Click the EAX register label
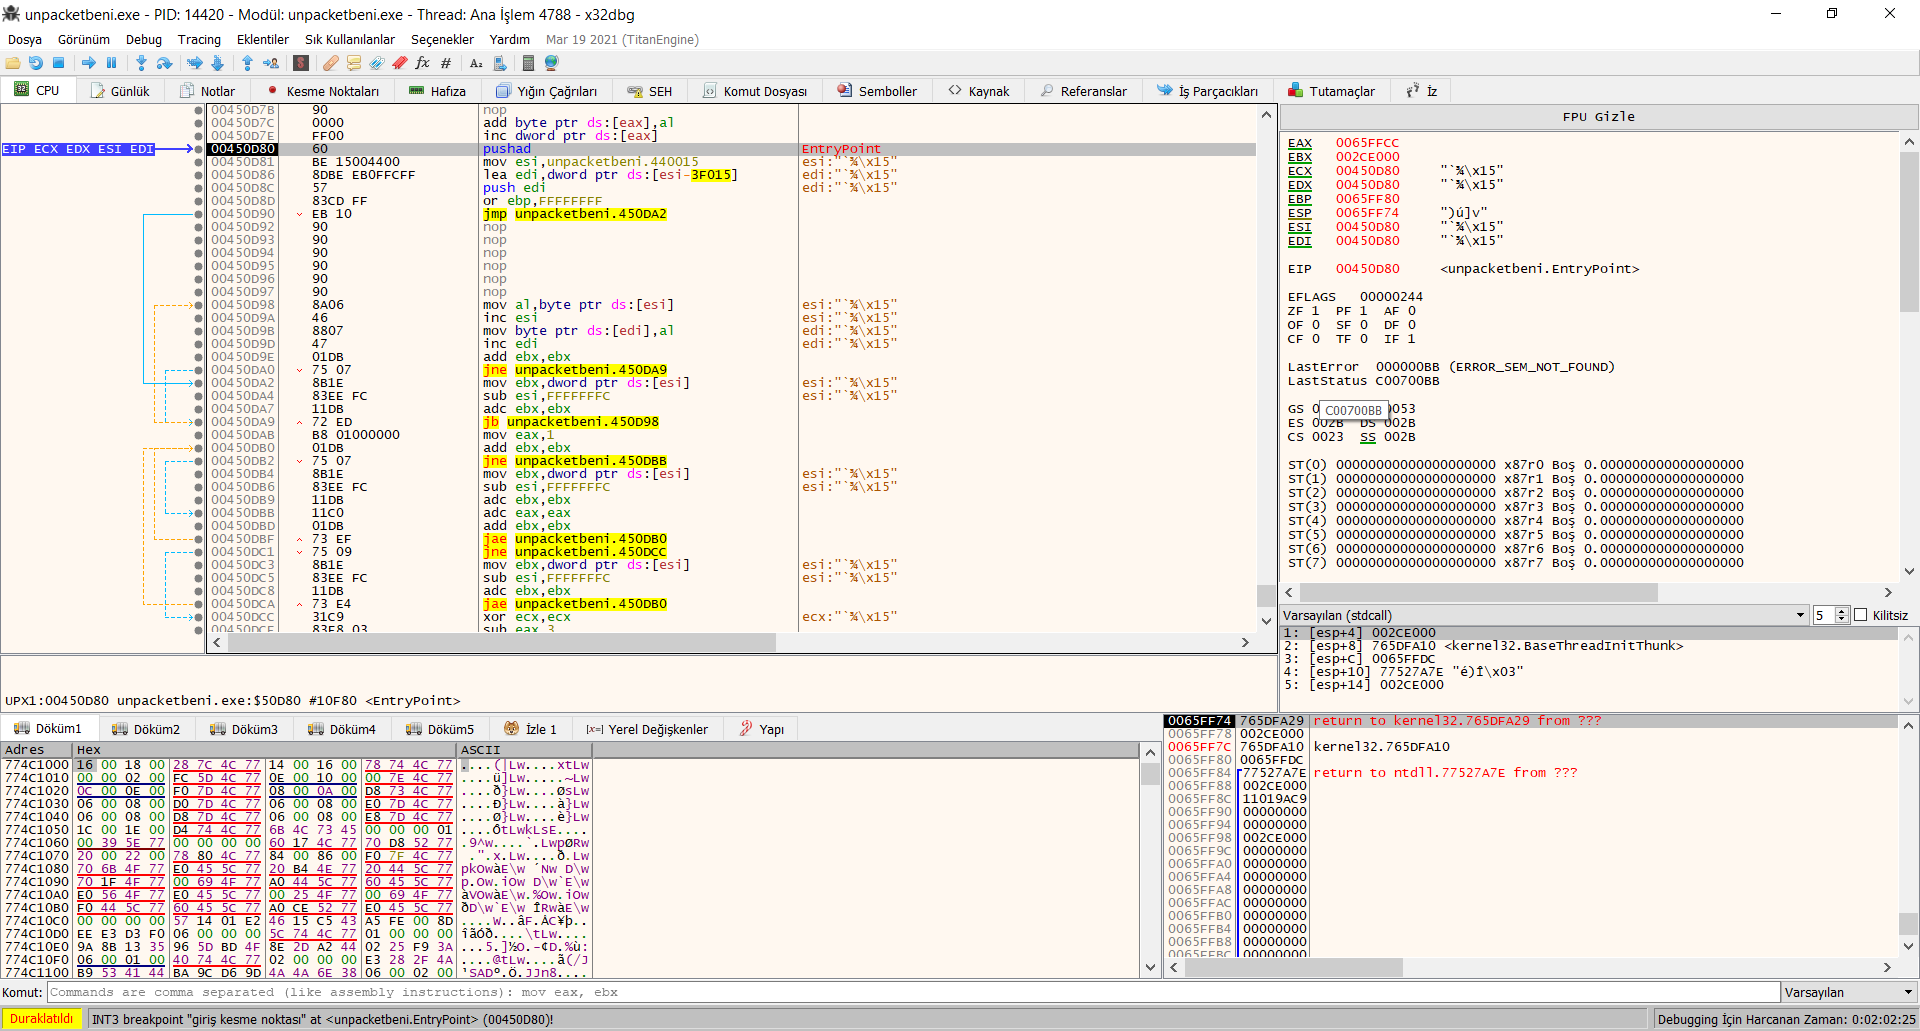The image size is (1920, 1031). pyautogui.click(x=1299, y=143)
